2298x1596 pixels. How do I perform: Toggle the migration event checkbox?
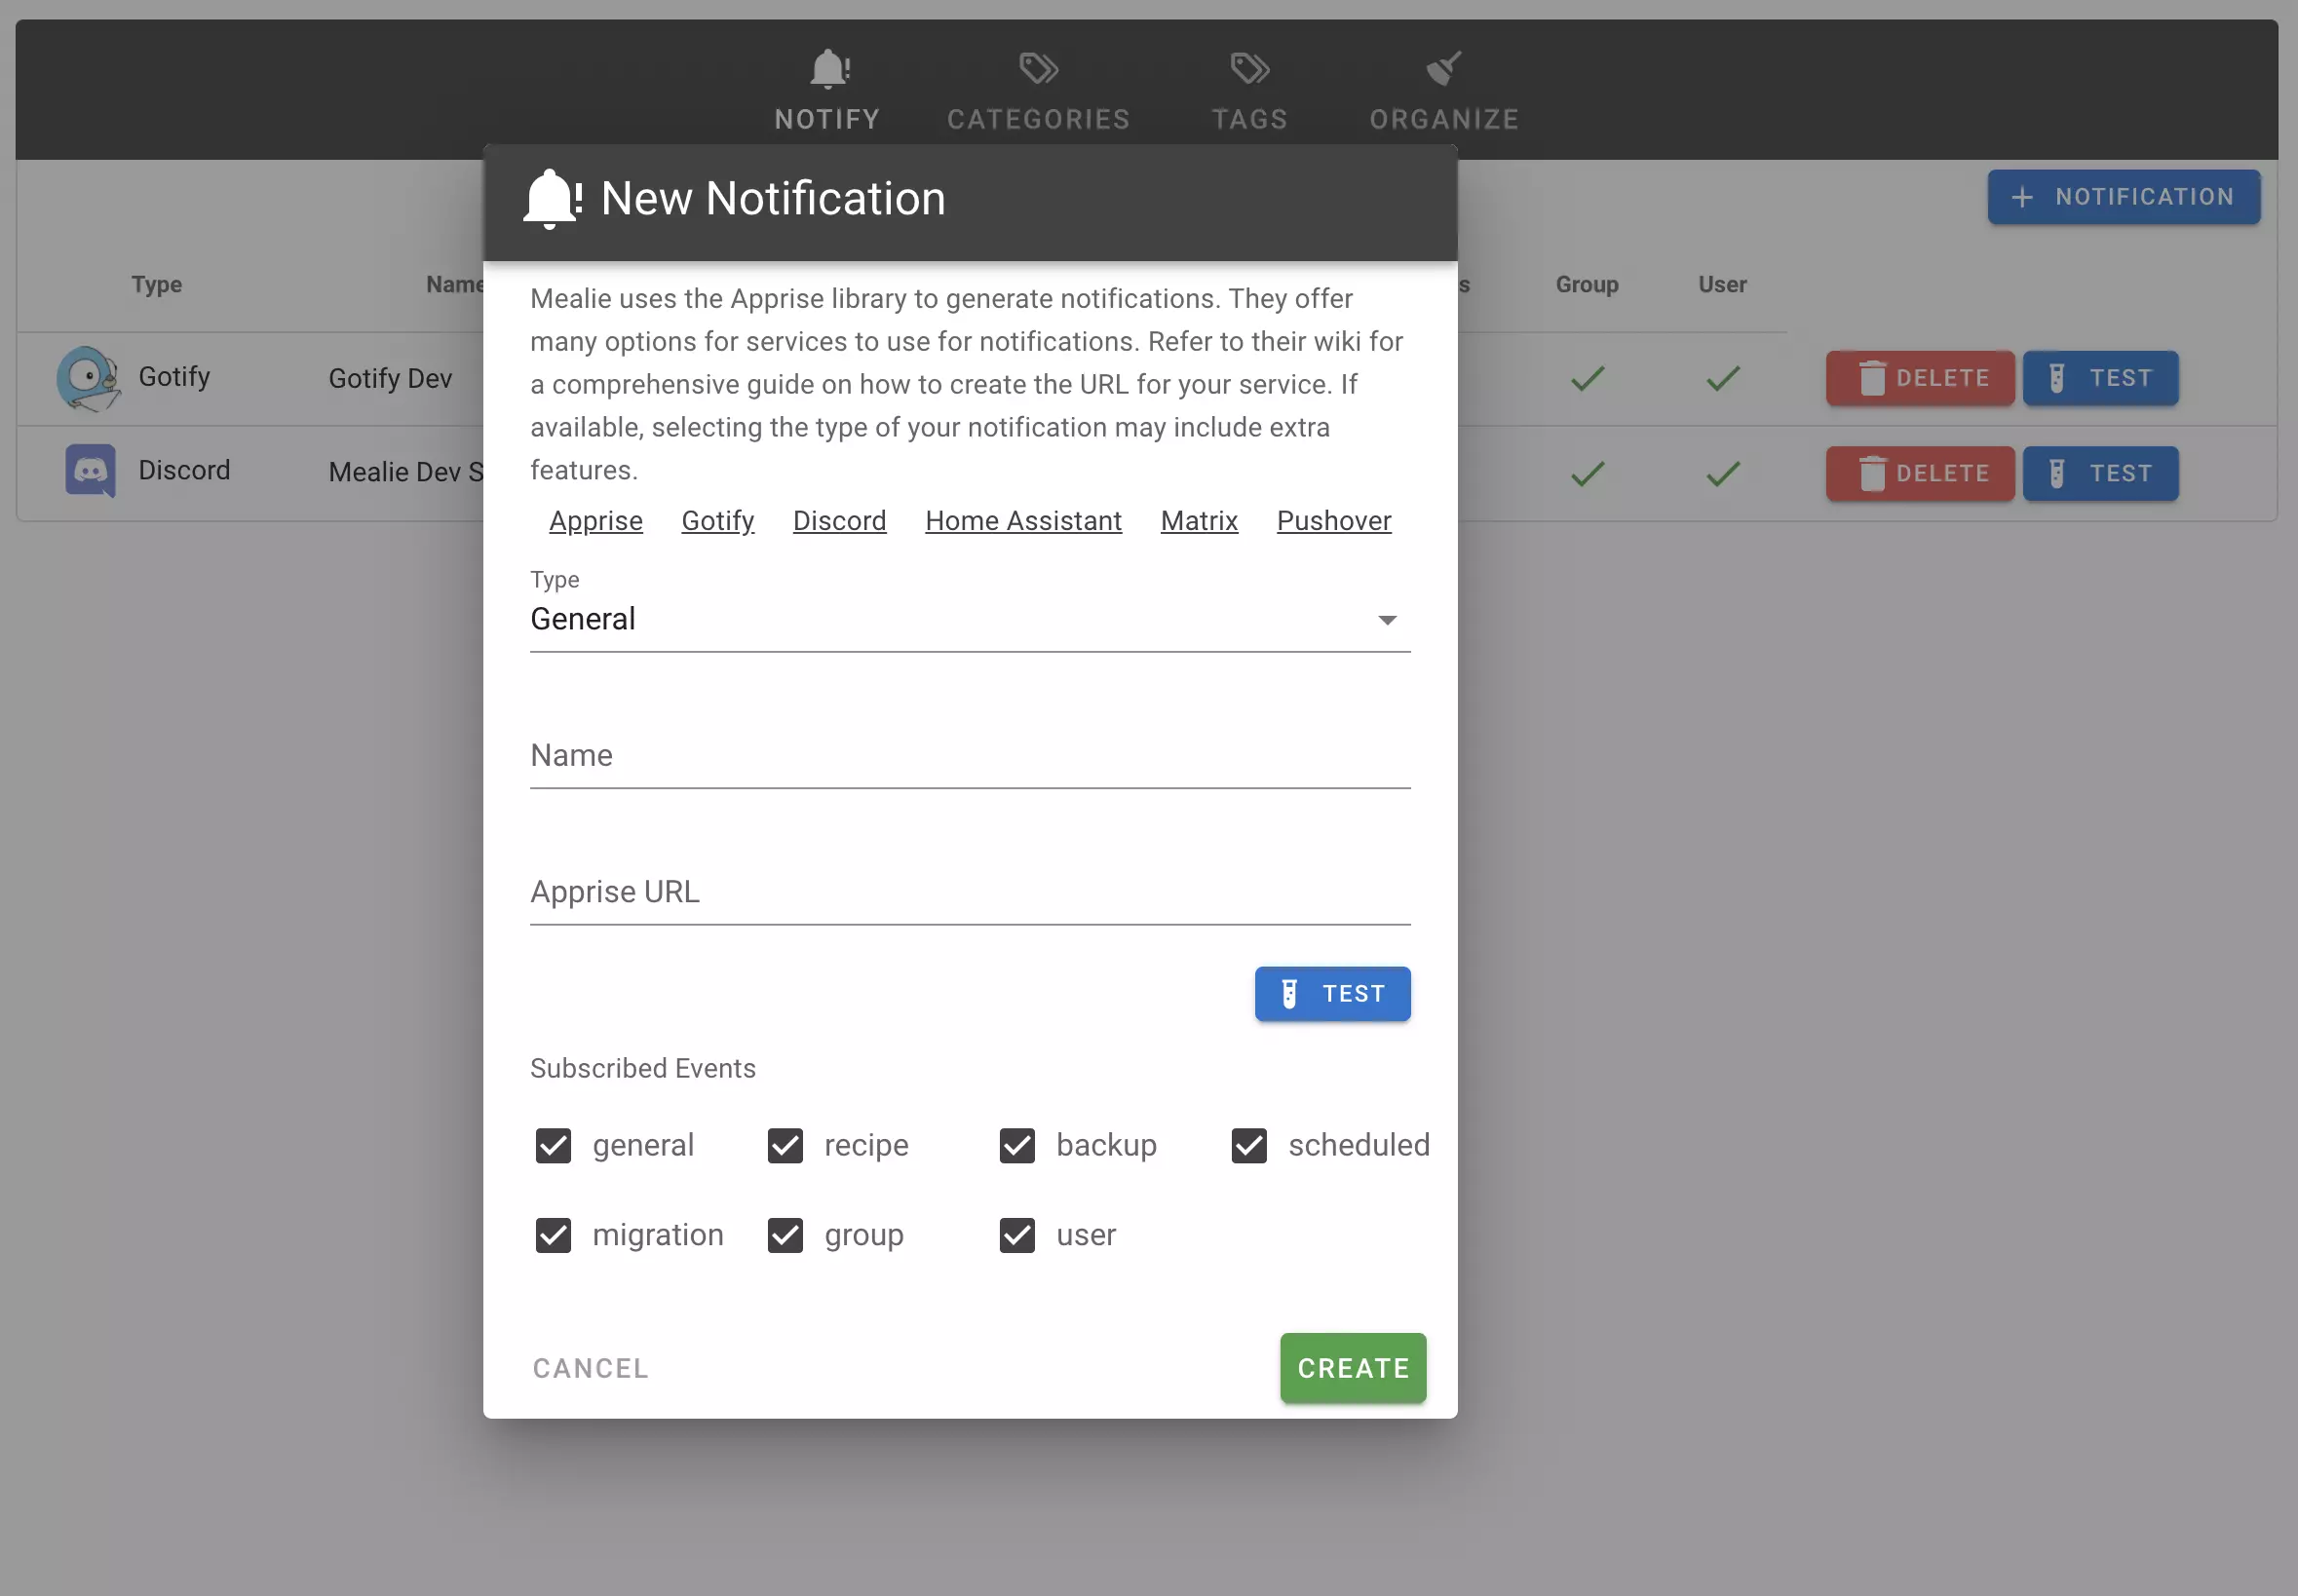553,1235
